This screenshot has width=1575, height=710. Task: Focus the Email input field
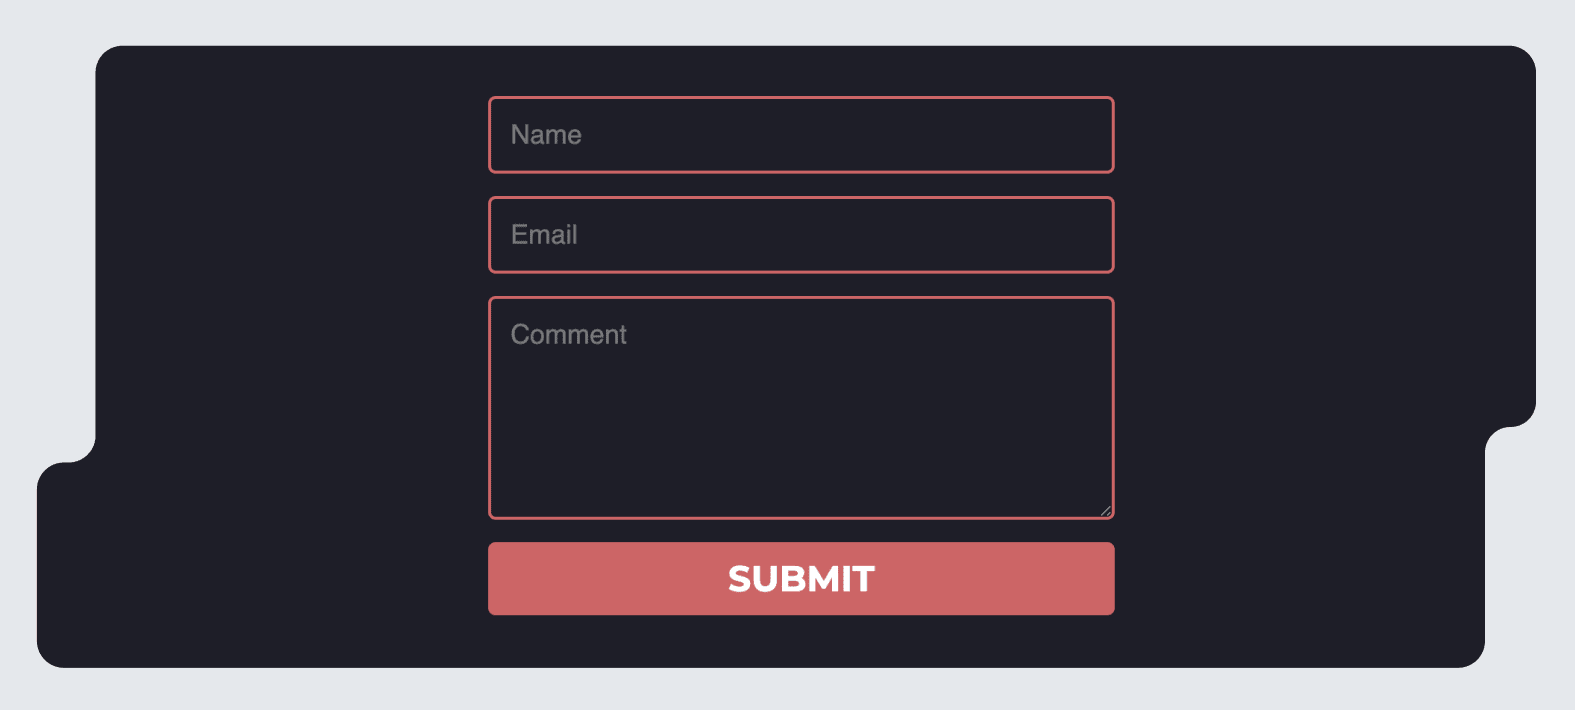(x=800, y=235)
